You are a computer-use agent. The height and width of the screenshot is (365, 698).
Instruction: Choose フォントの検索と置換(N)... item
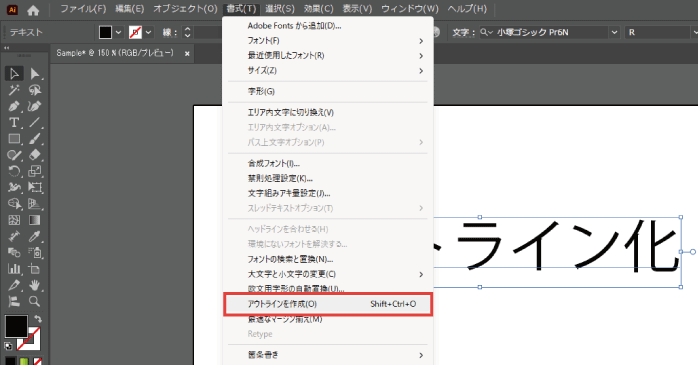pyautogui.click(x=328, y=259)
